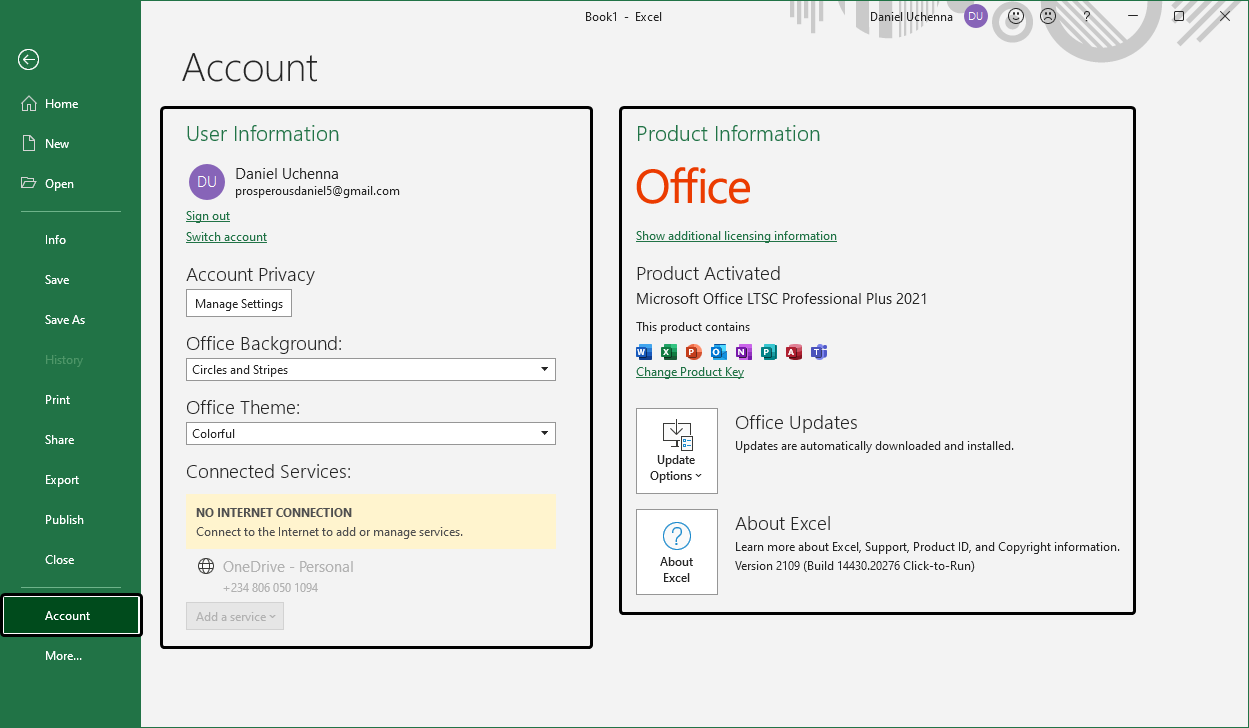Select Print in the sidebar
The height and width of the screenshot is (728, 1249).
click(x=58, y=400)
